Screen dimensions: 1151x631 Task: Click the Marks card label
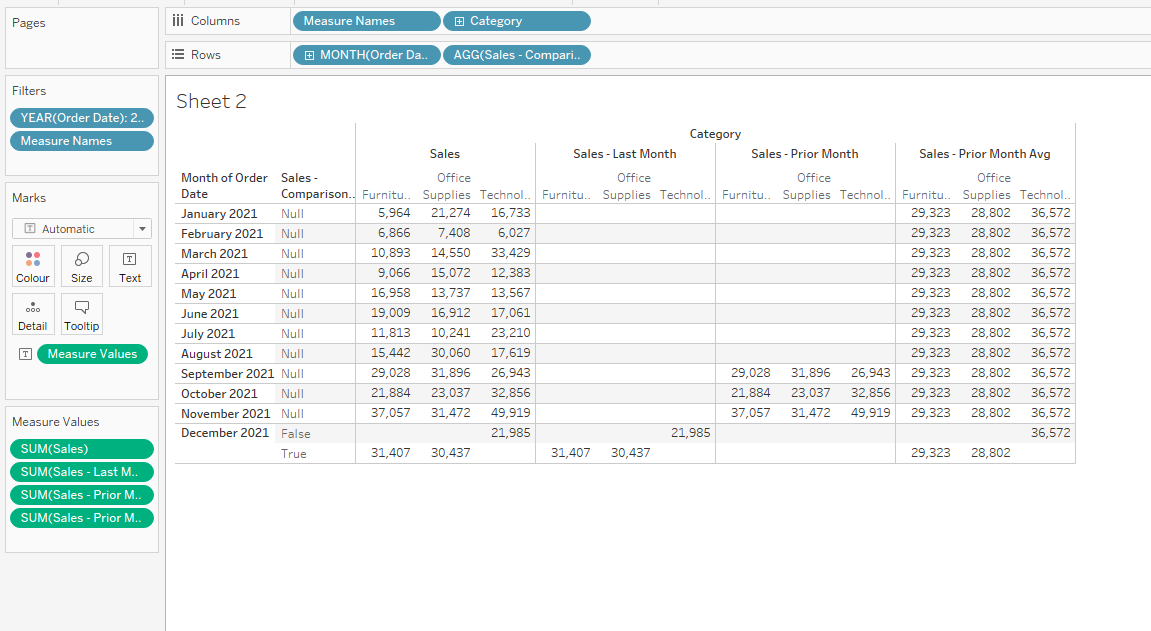point(29,198)
